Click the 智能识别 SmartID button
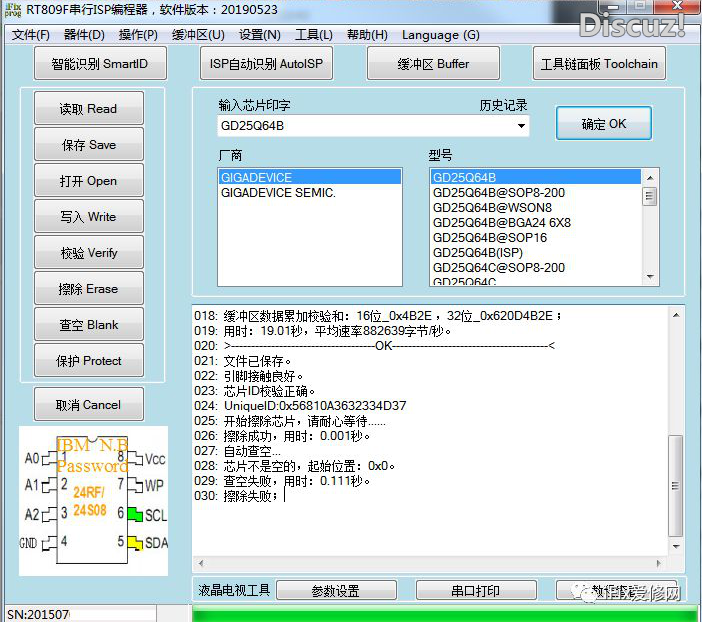702x622 pixels. pyautogui.click(x=100, y=64)
